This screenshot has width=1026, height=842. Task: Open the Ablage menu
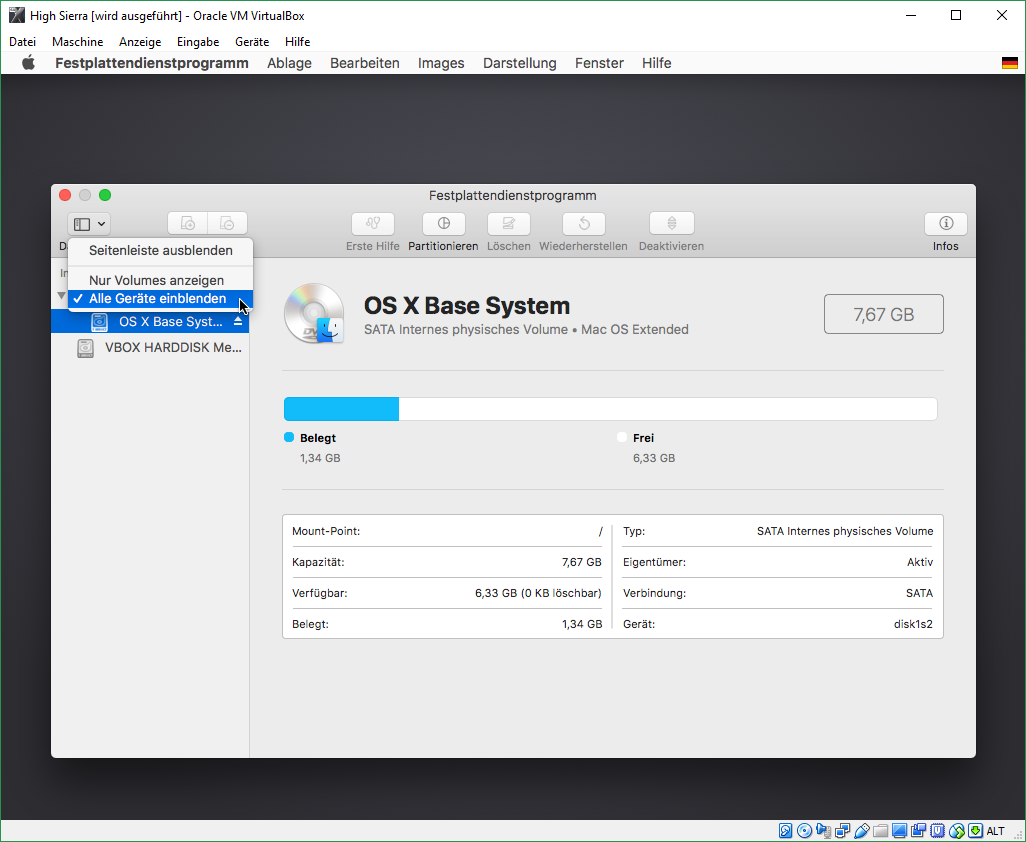[x=289, y=63]
